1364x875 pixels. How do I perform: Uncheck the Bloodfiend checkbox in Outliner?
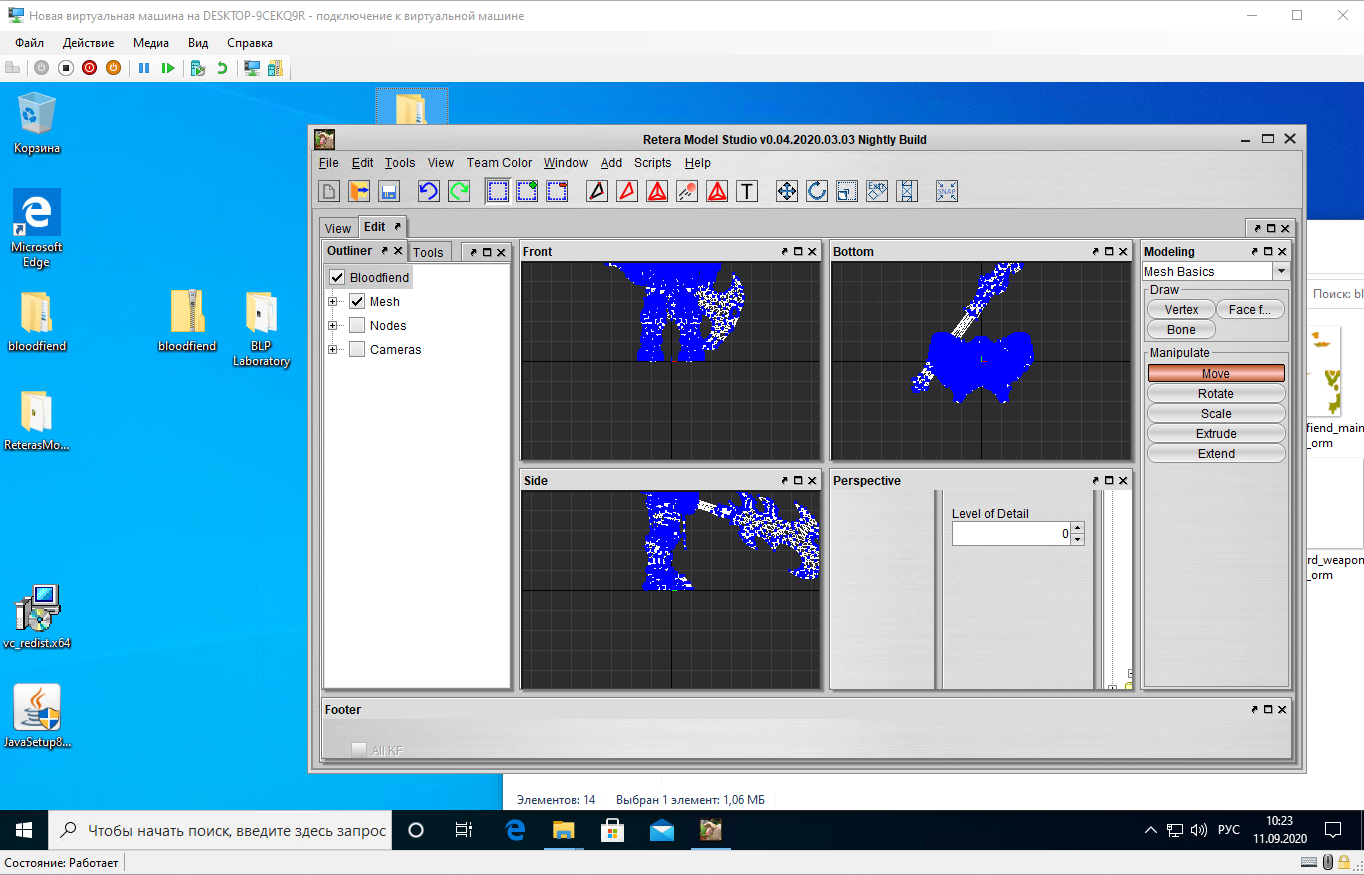[337, 277]
